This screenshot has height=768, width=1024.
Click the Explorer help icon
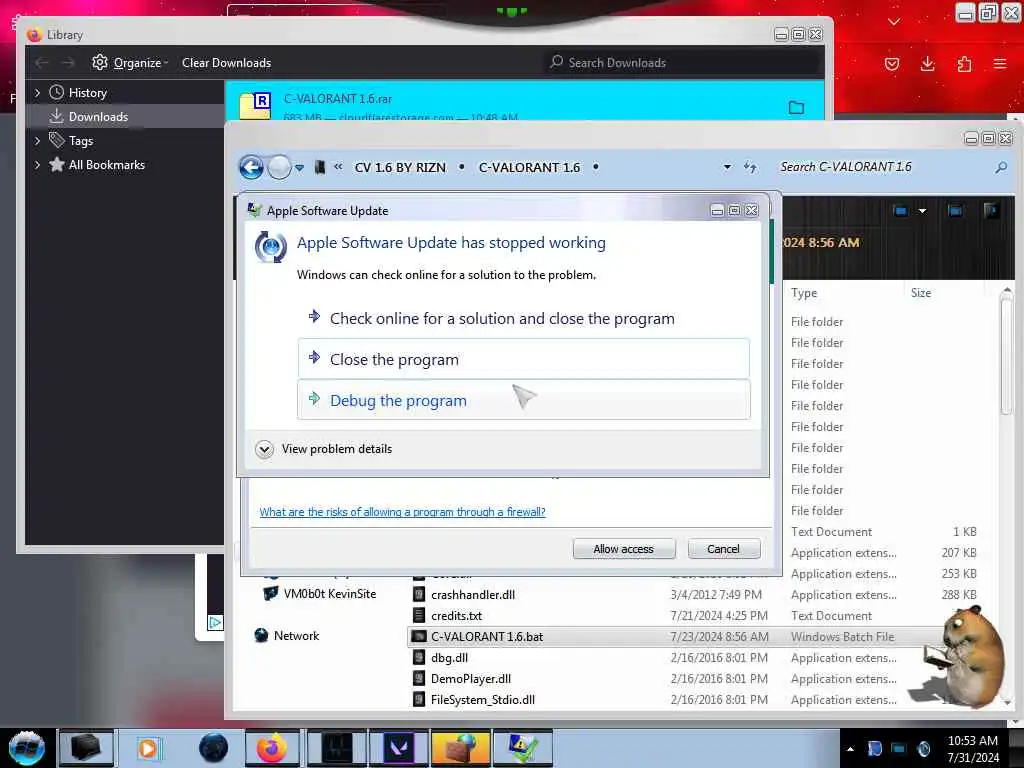(991, 210)
